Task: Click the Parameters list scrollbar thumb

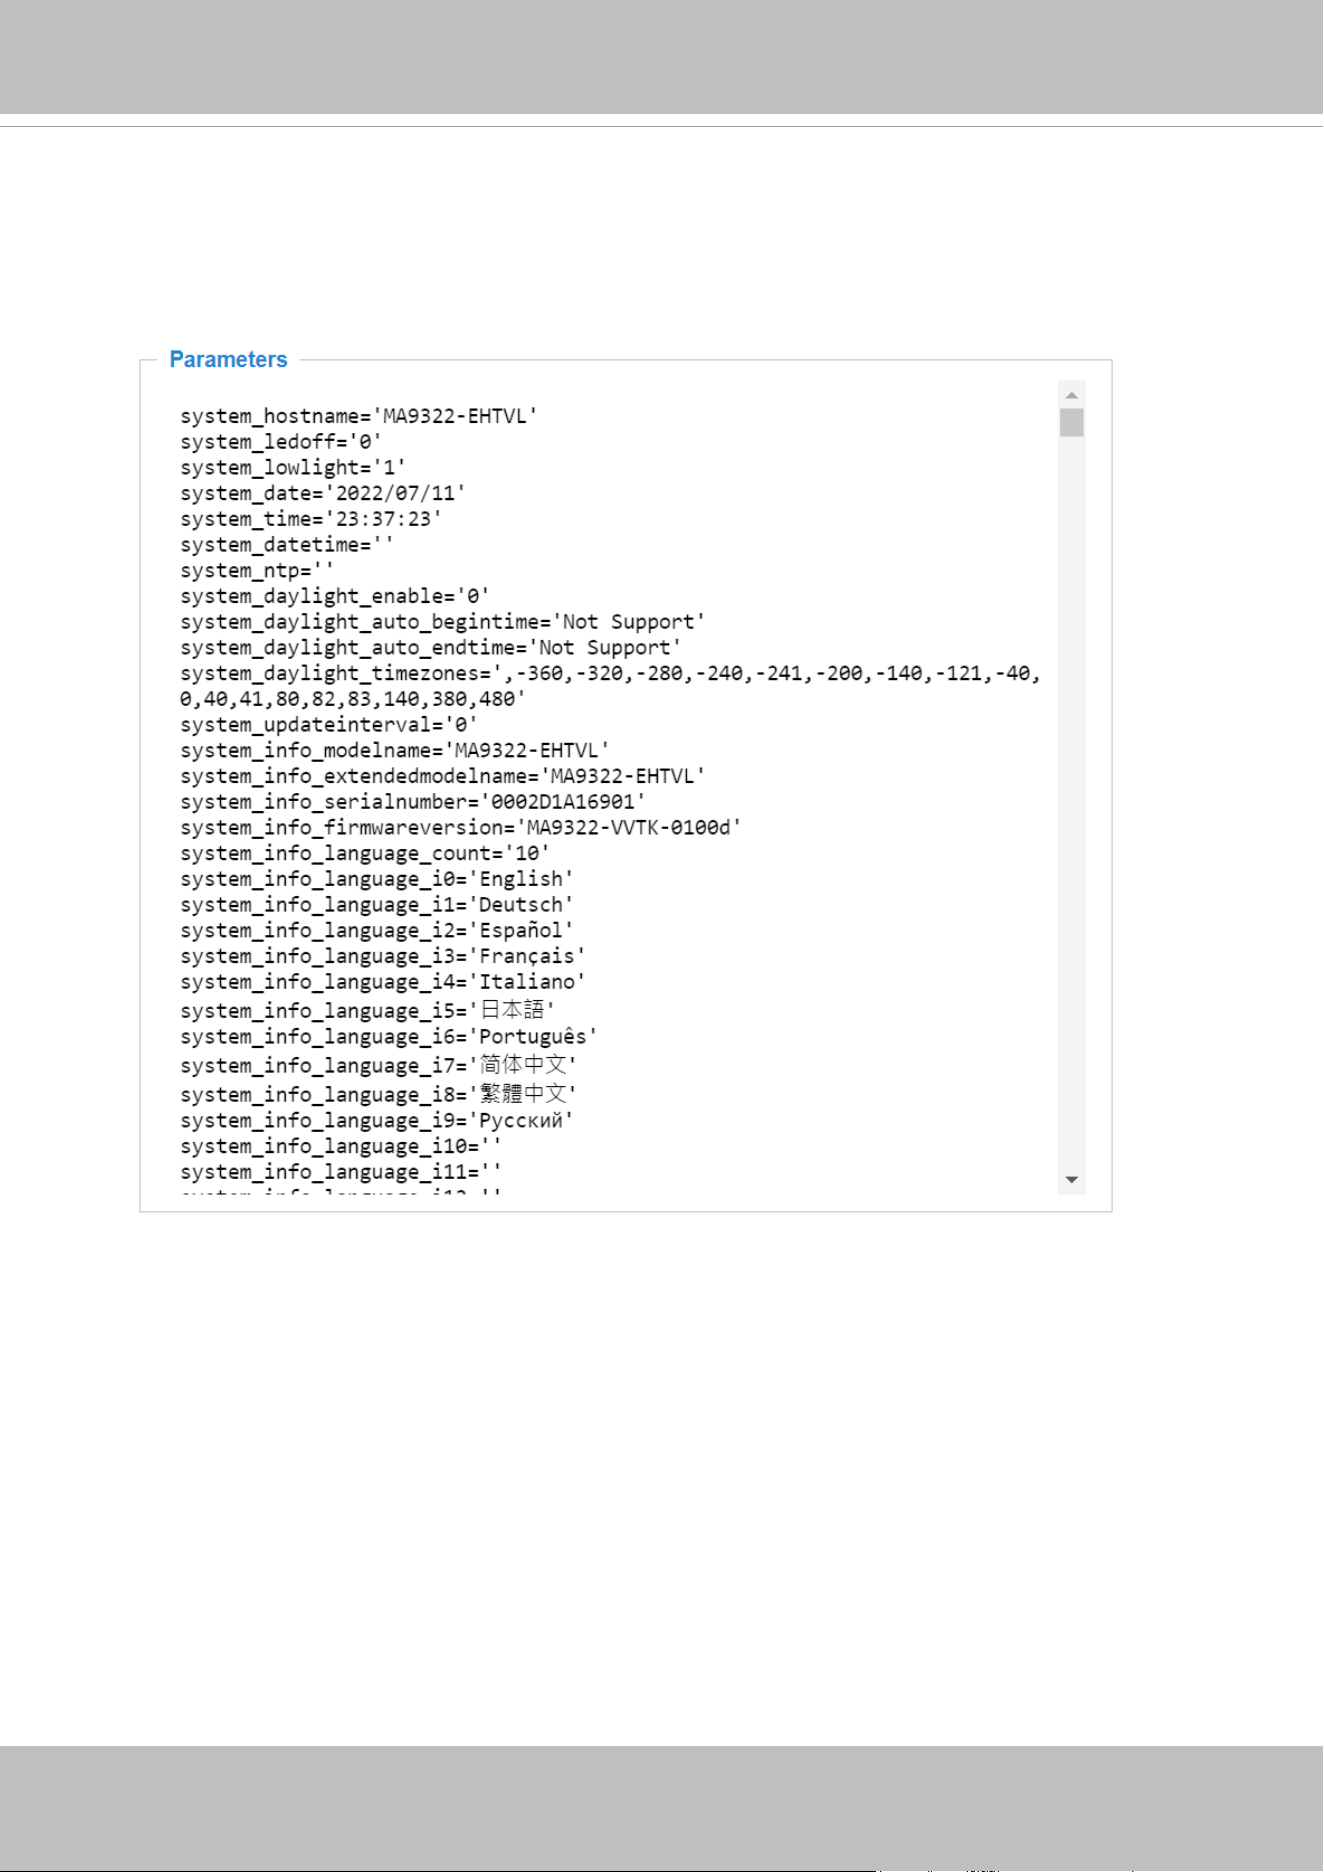Action: (x=1072, y=422)
